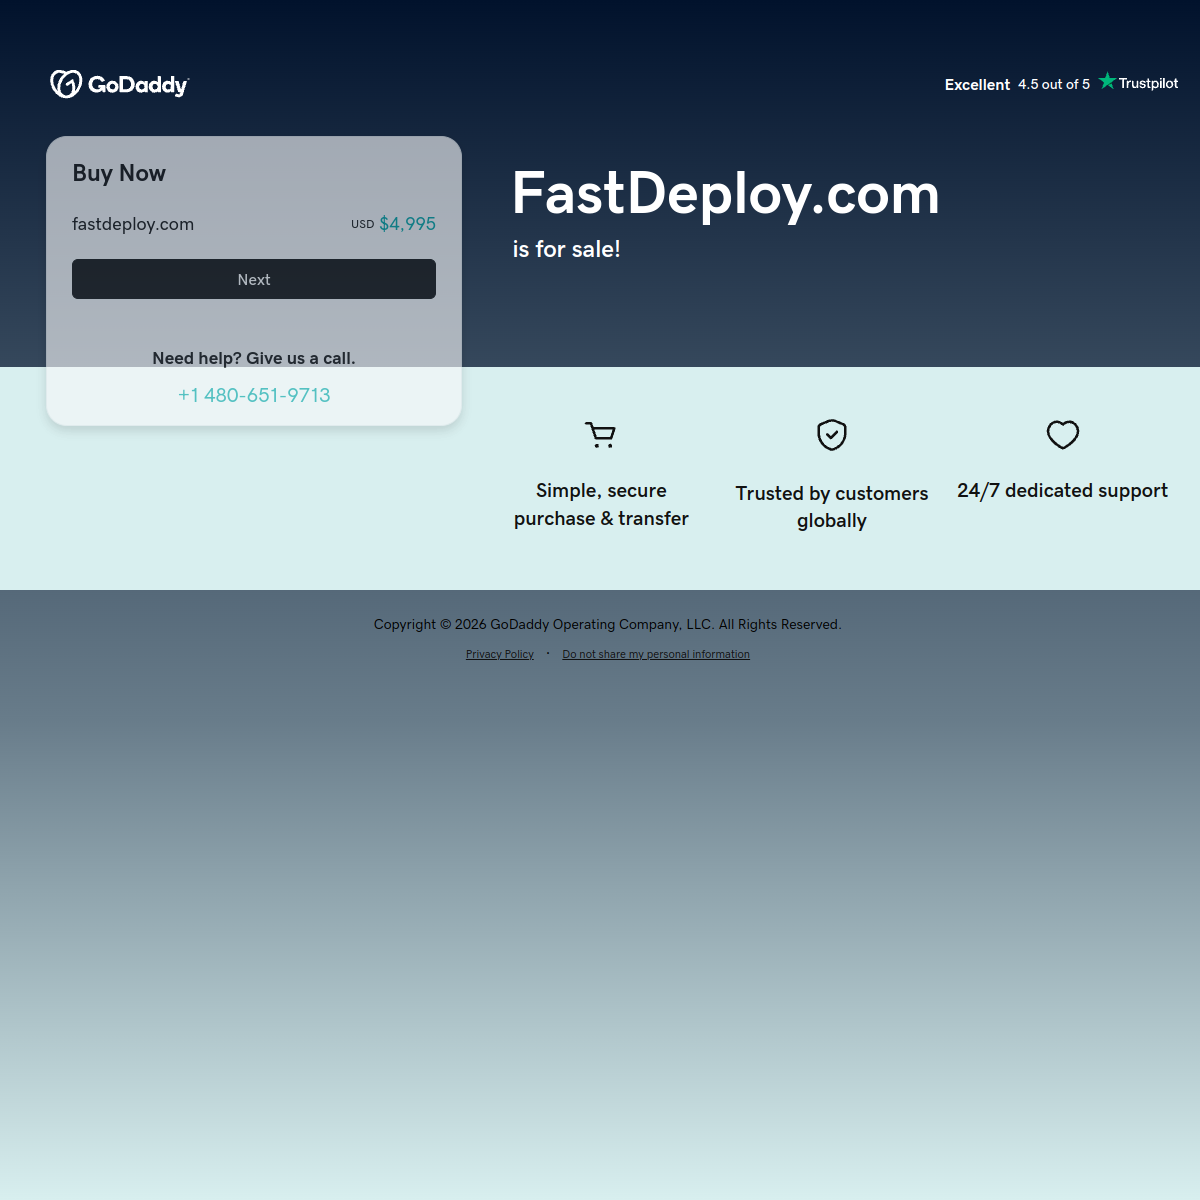1200x1200 pixels.
Task: Click the 'Excellent' rating label
Action: [978, 85]
